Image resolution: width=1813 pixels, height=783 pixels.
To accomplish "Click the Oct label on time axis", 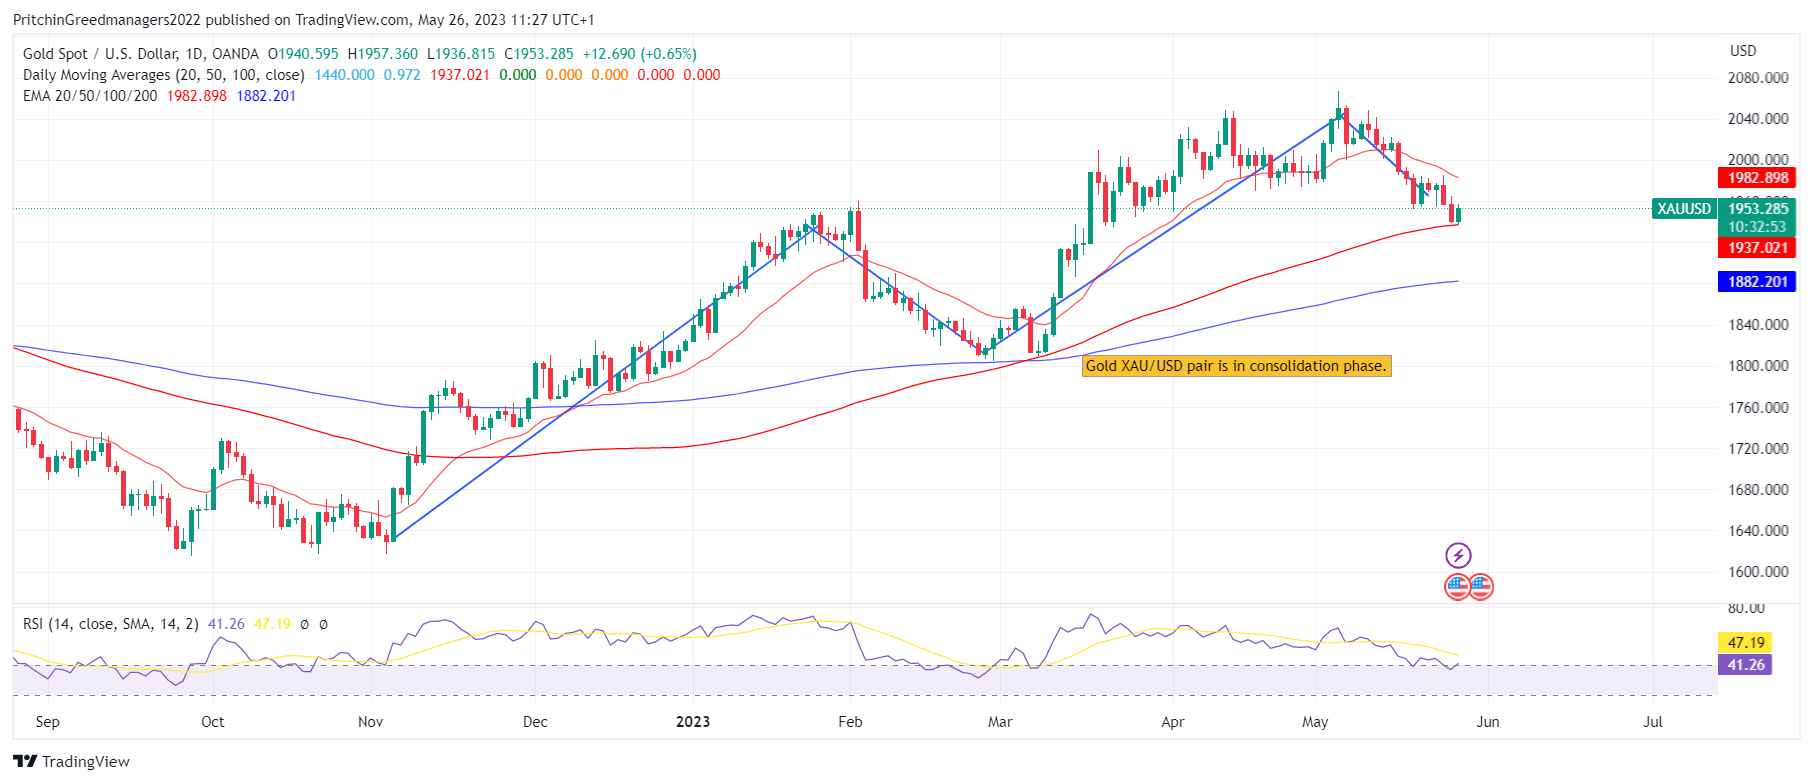I will (x=212, y=722).
